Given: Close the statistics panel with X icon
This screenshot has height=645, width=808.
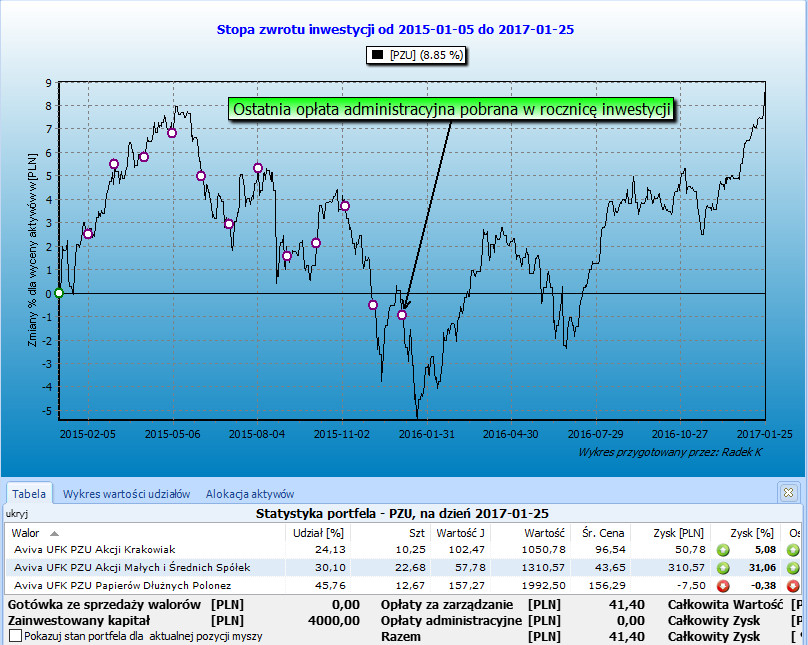Looking at the screenshot, I should (x=788, y=493).
